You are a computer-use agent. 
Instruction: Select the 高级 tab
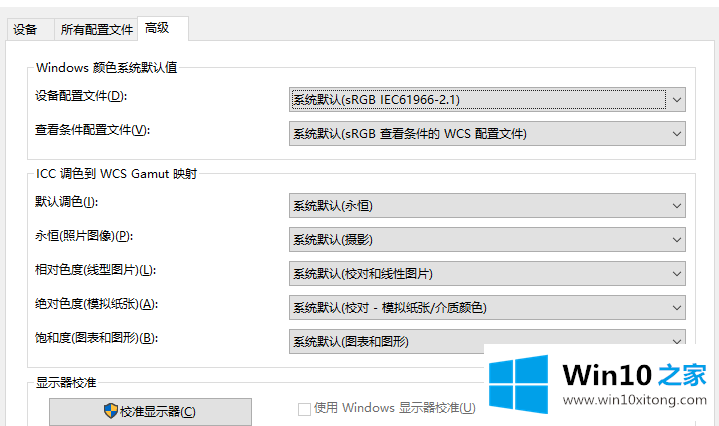[157, 28]
